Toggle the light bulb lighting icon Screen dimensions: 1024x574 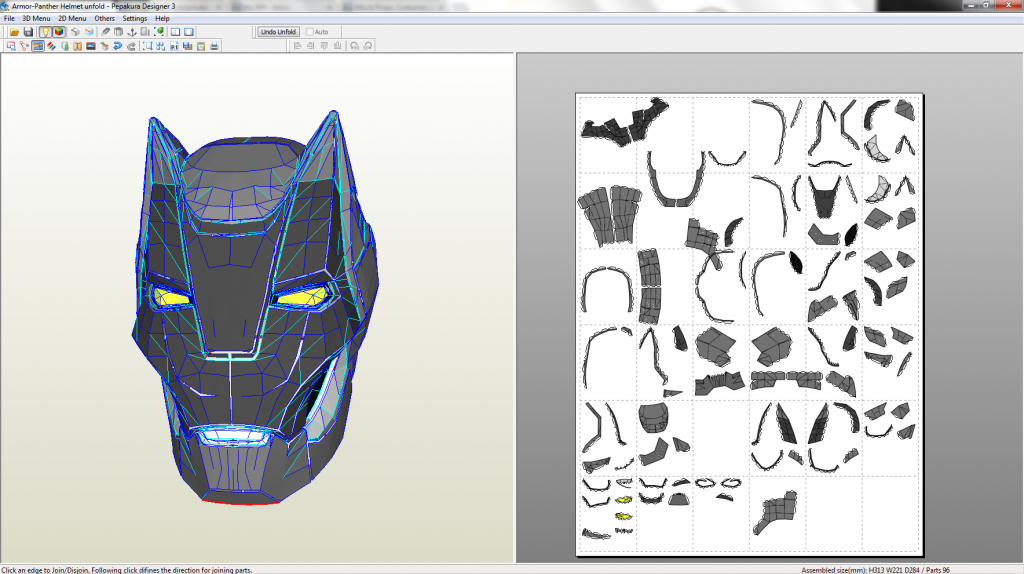(x=45, y=31)
